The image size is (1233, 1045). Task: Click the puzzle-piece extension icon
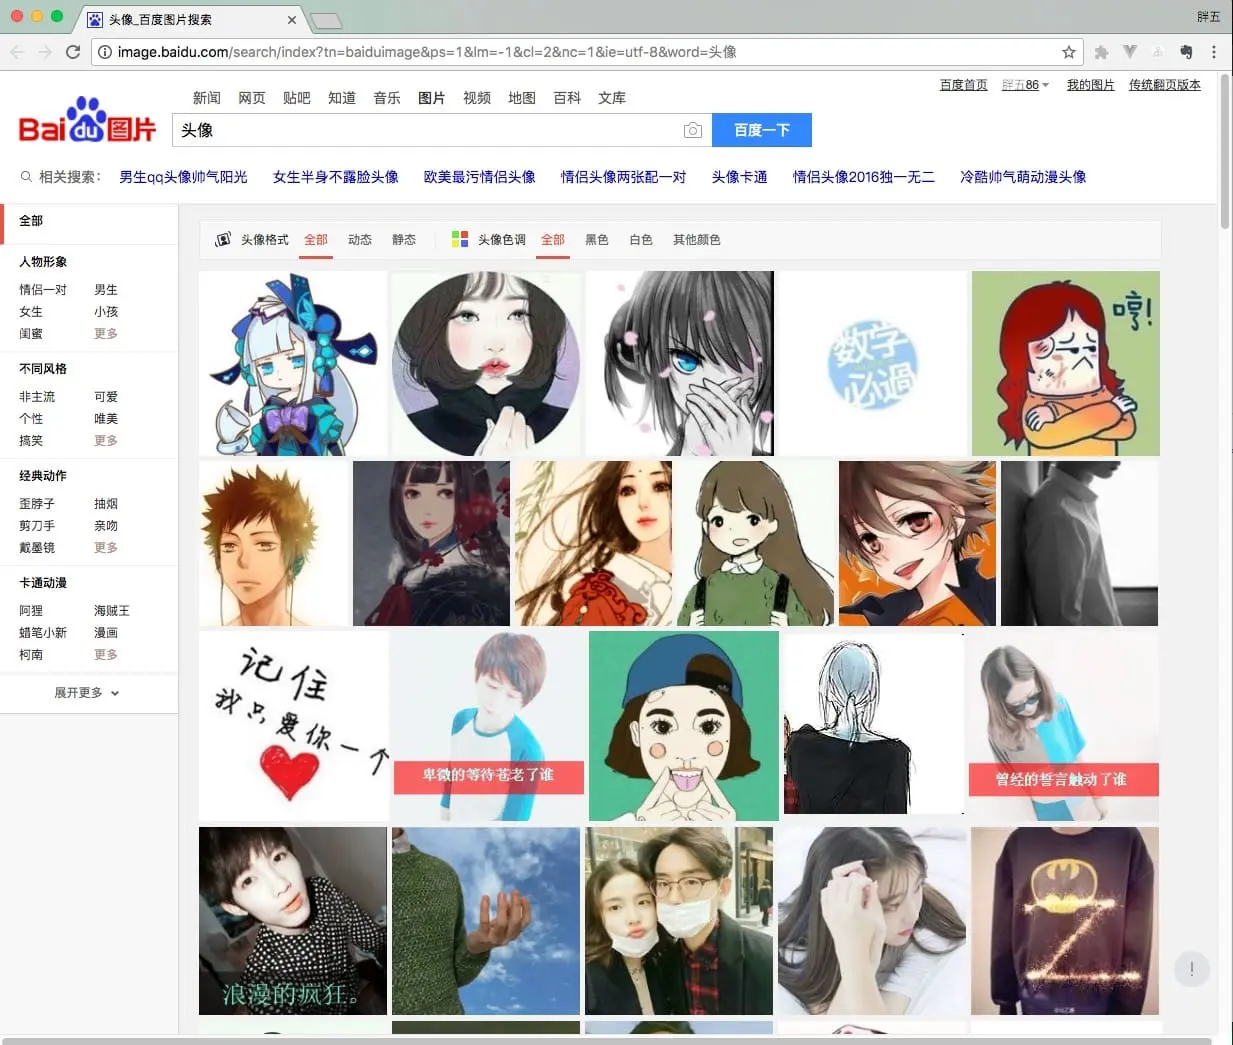1101,52
